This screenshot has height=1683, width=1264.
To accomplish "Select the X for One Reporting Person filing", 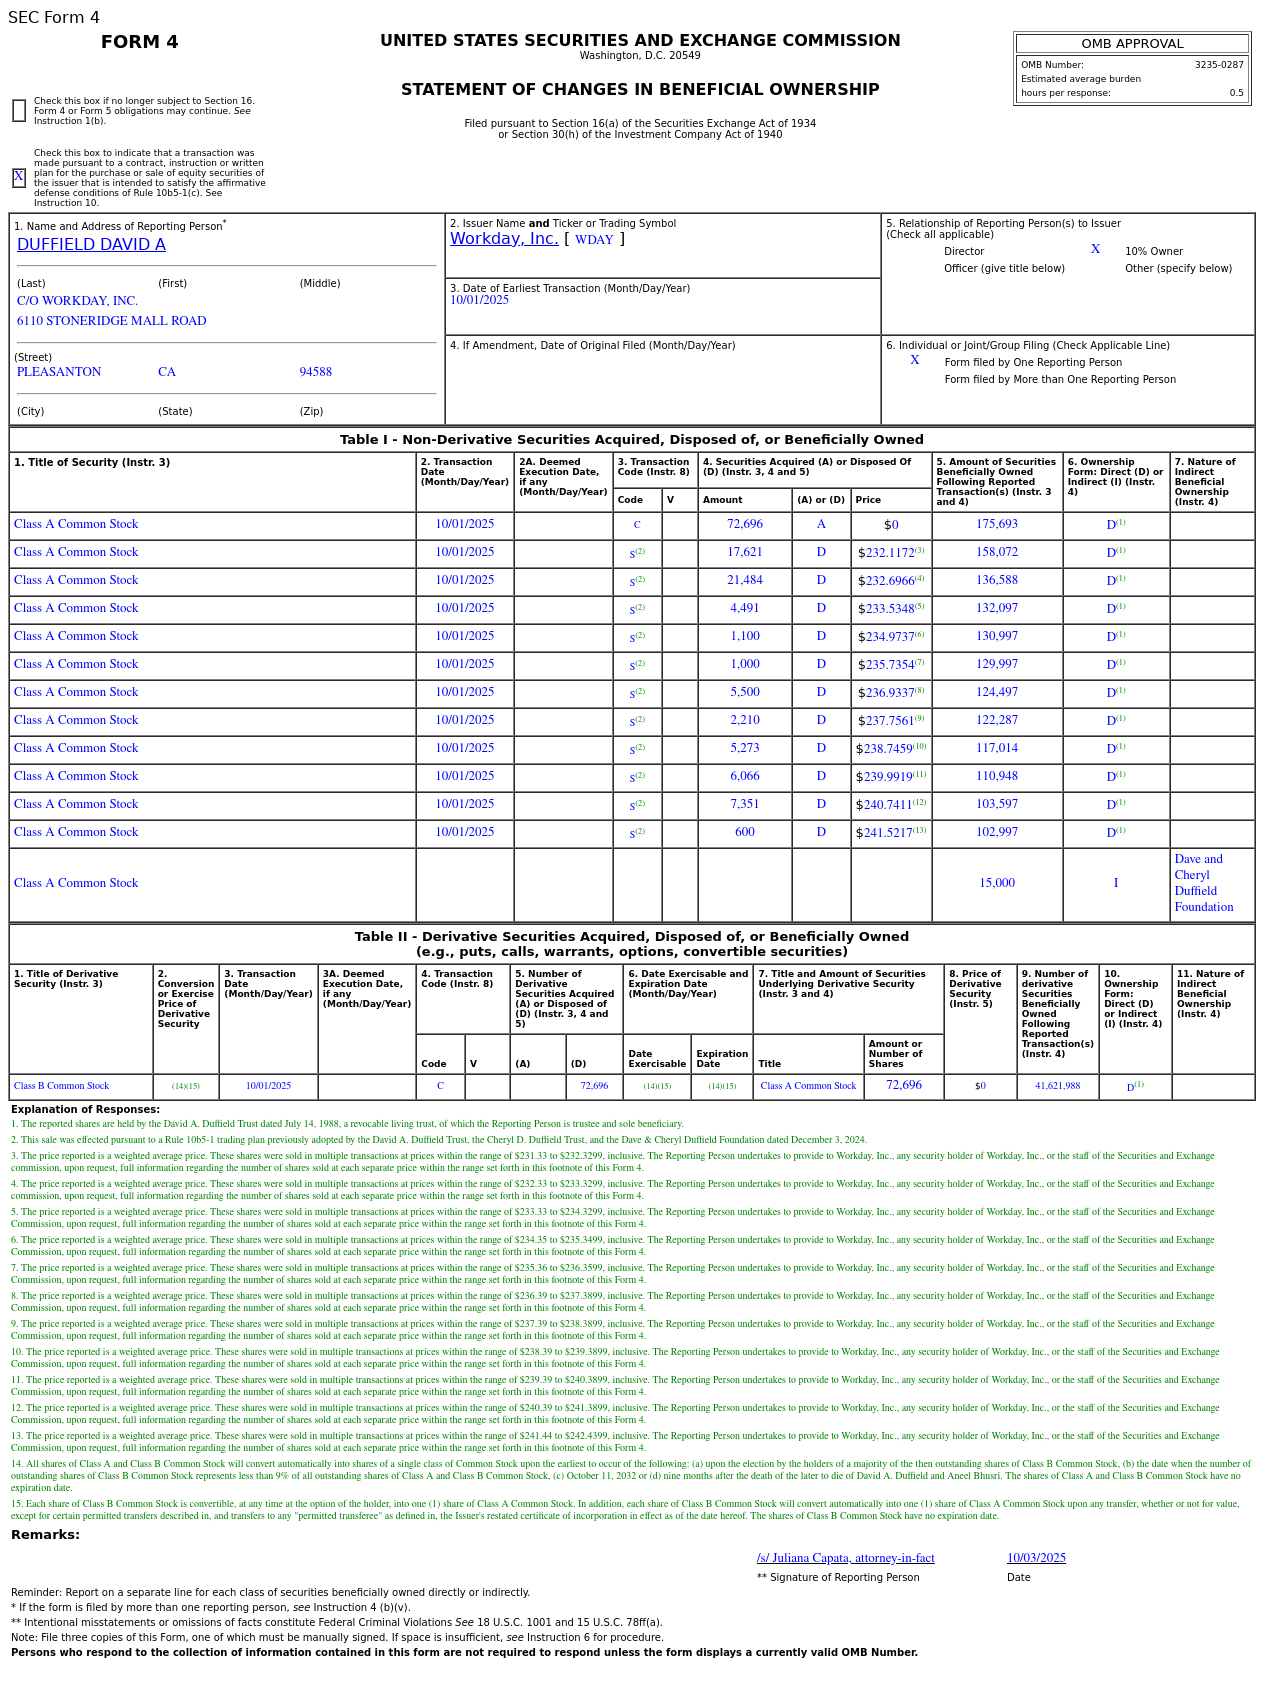I will click(914, 361).
